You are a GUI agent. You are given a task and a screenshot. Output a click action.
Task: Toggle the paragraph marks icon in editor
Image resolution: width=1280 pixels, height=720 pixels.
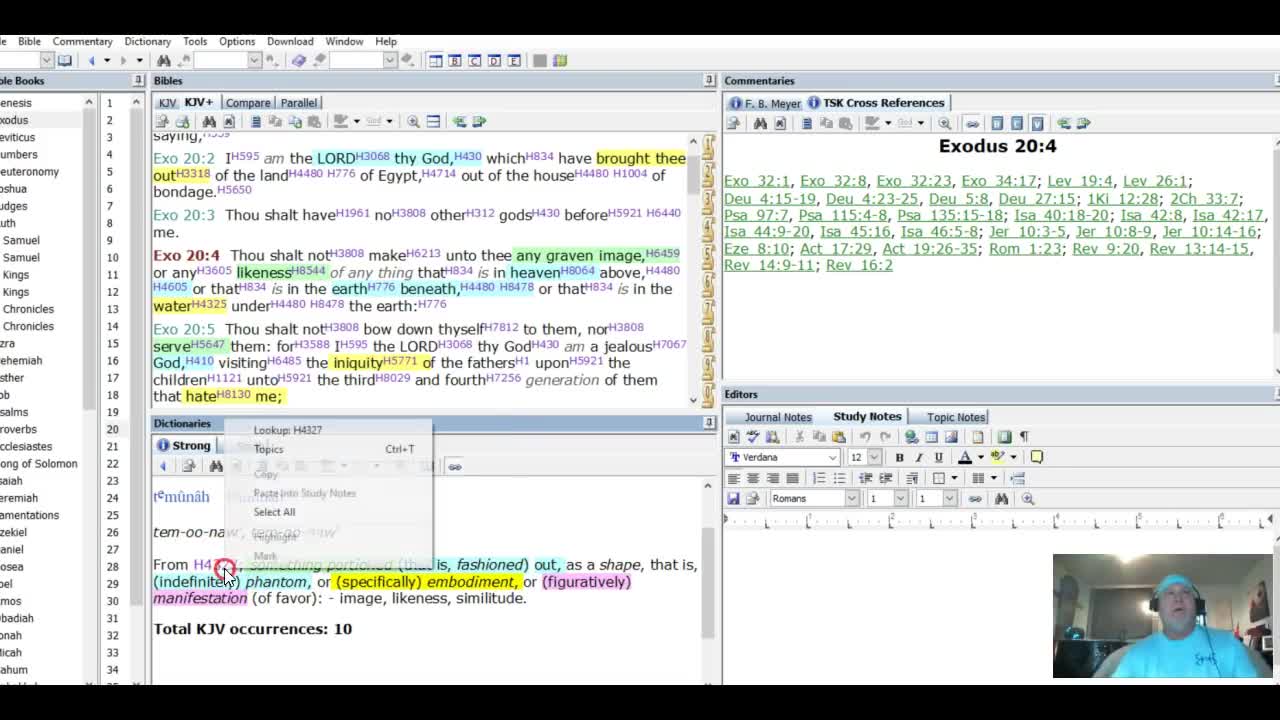coord(1023,437)
